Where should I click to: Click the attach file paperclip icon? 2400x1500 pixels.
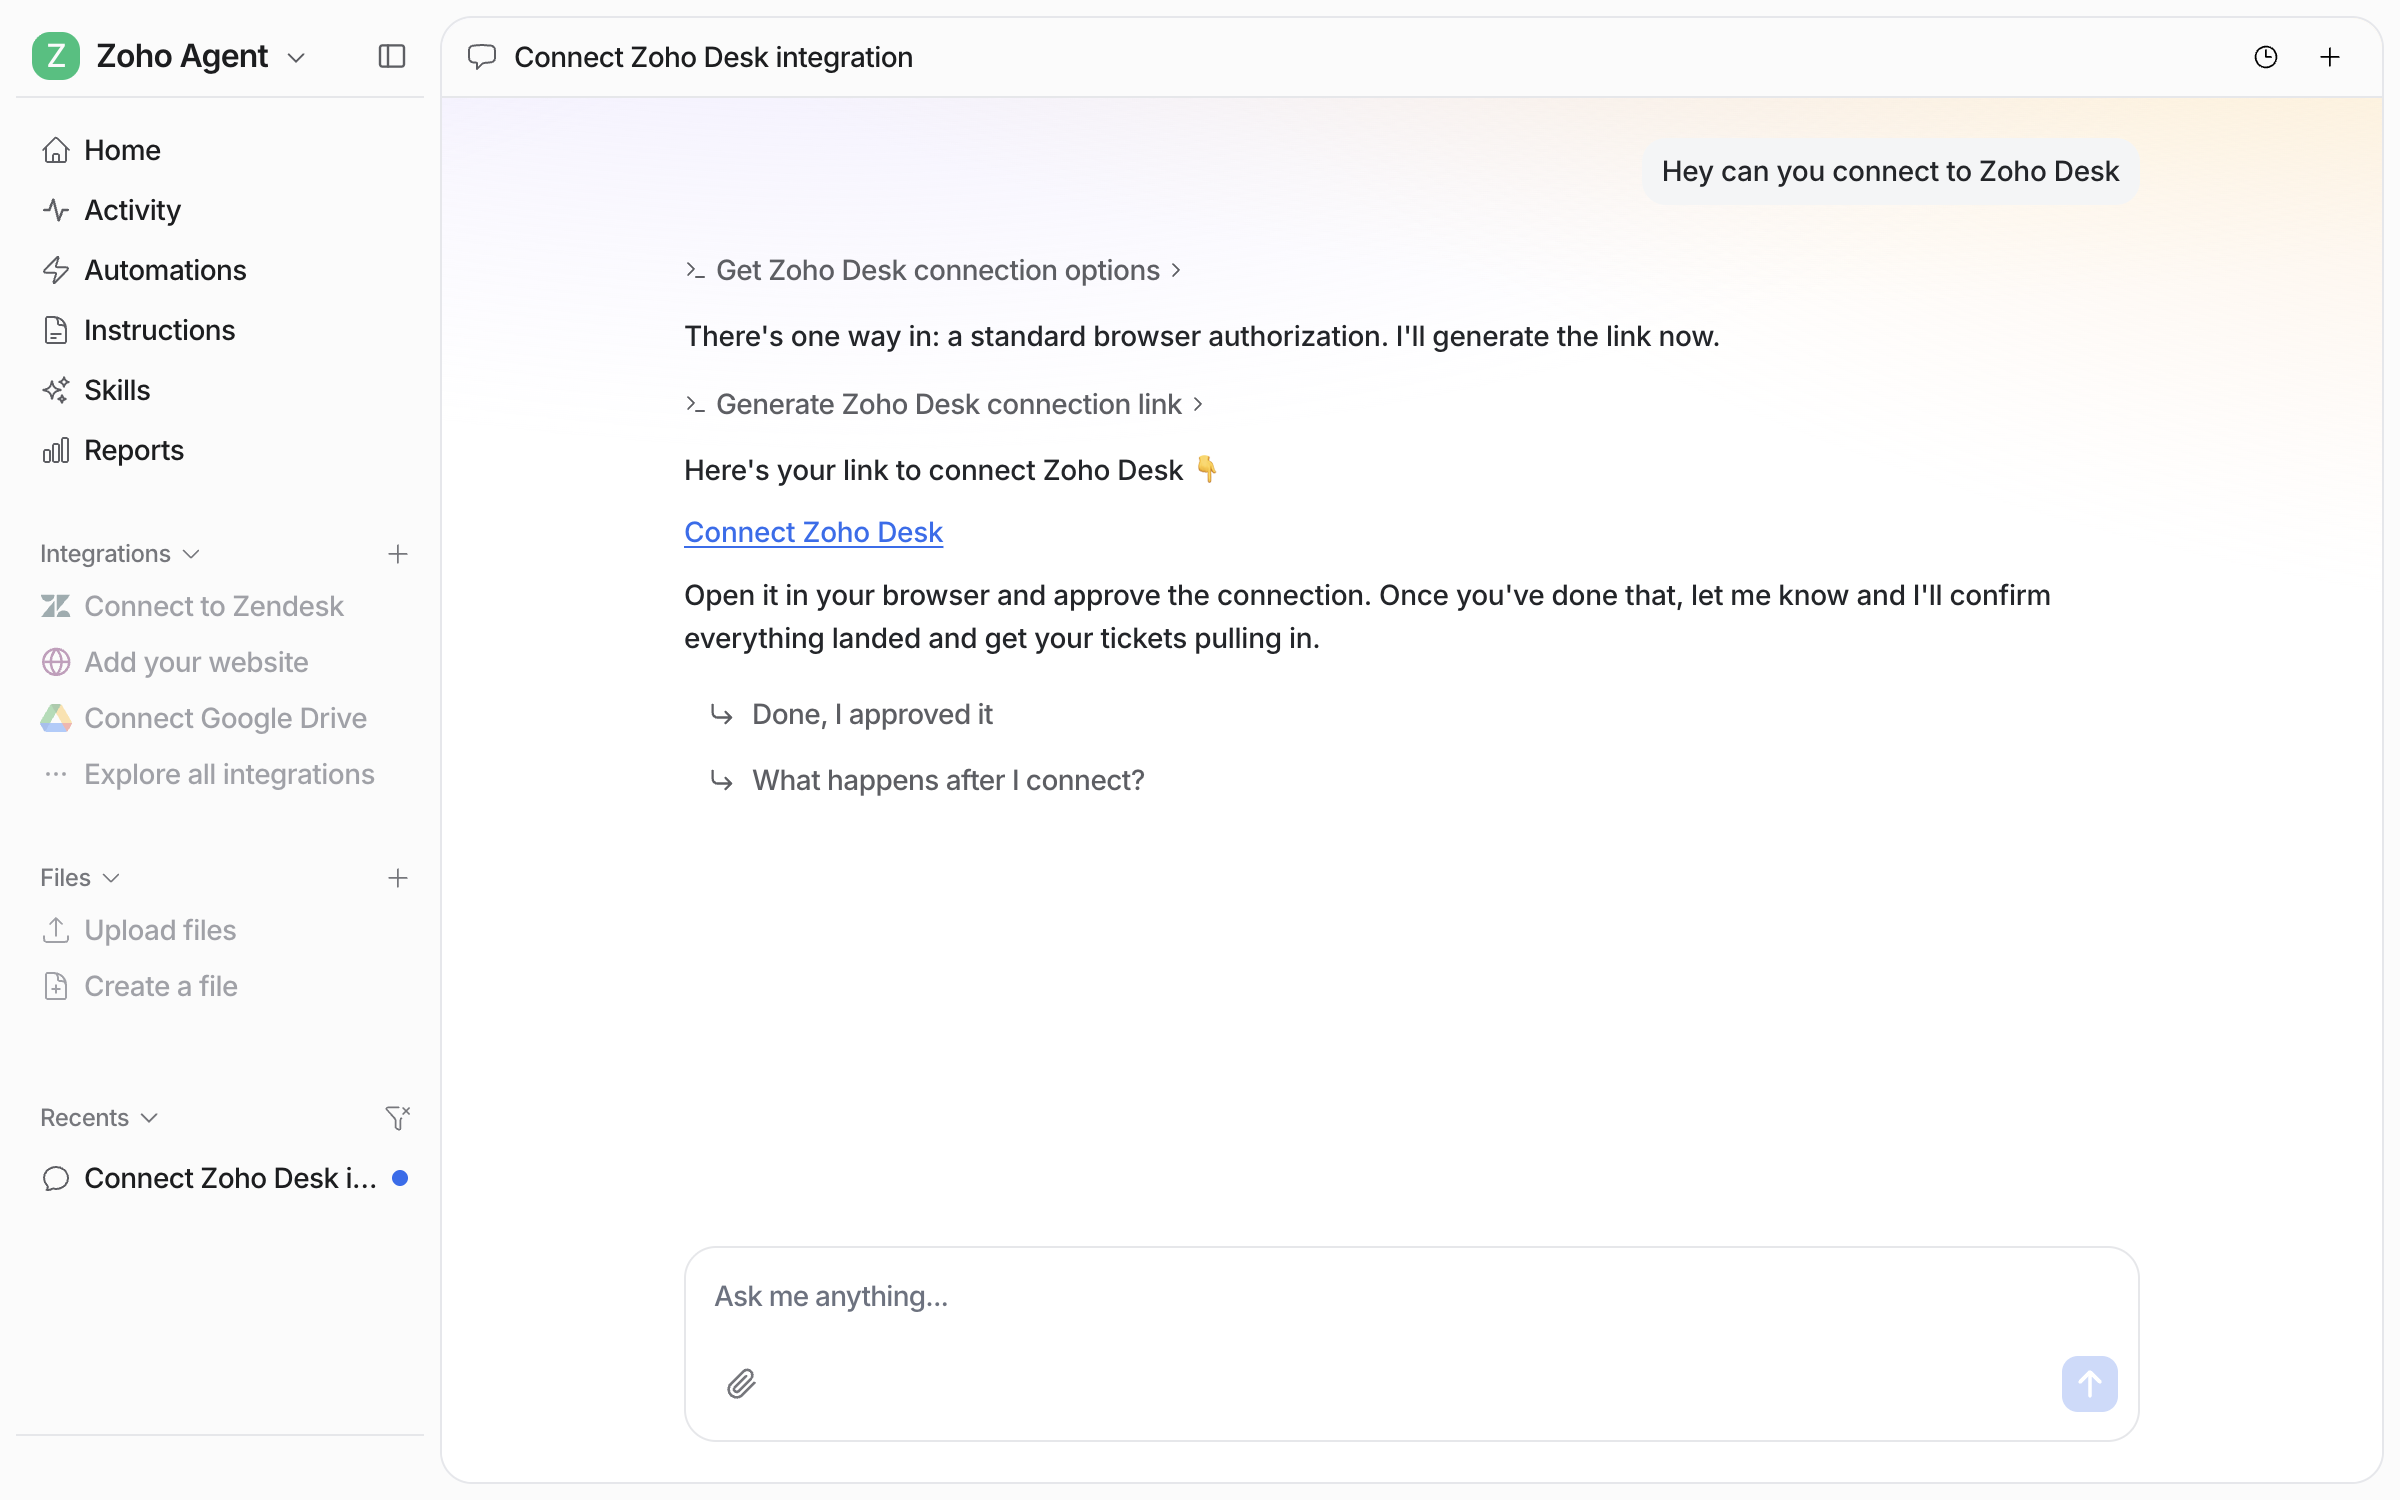(741, 1384)
